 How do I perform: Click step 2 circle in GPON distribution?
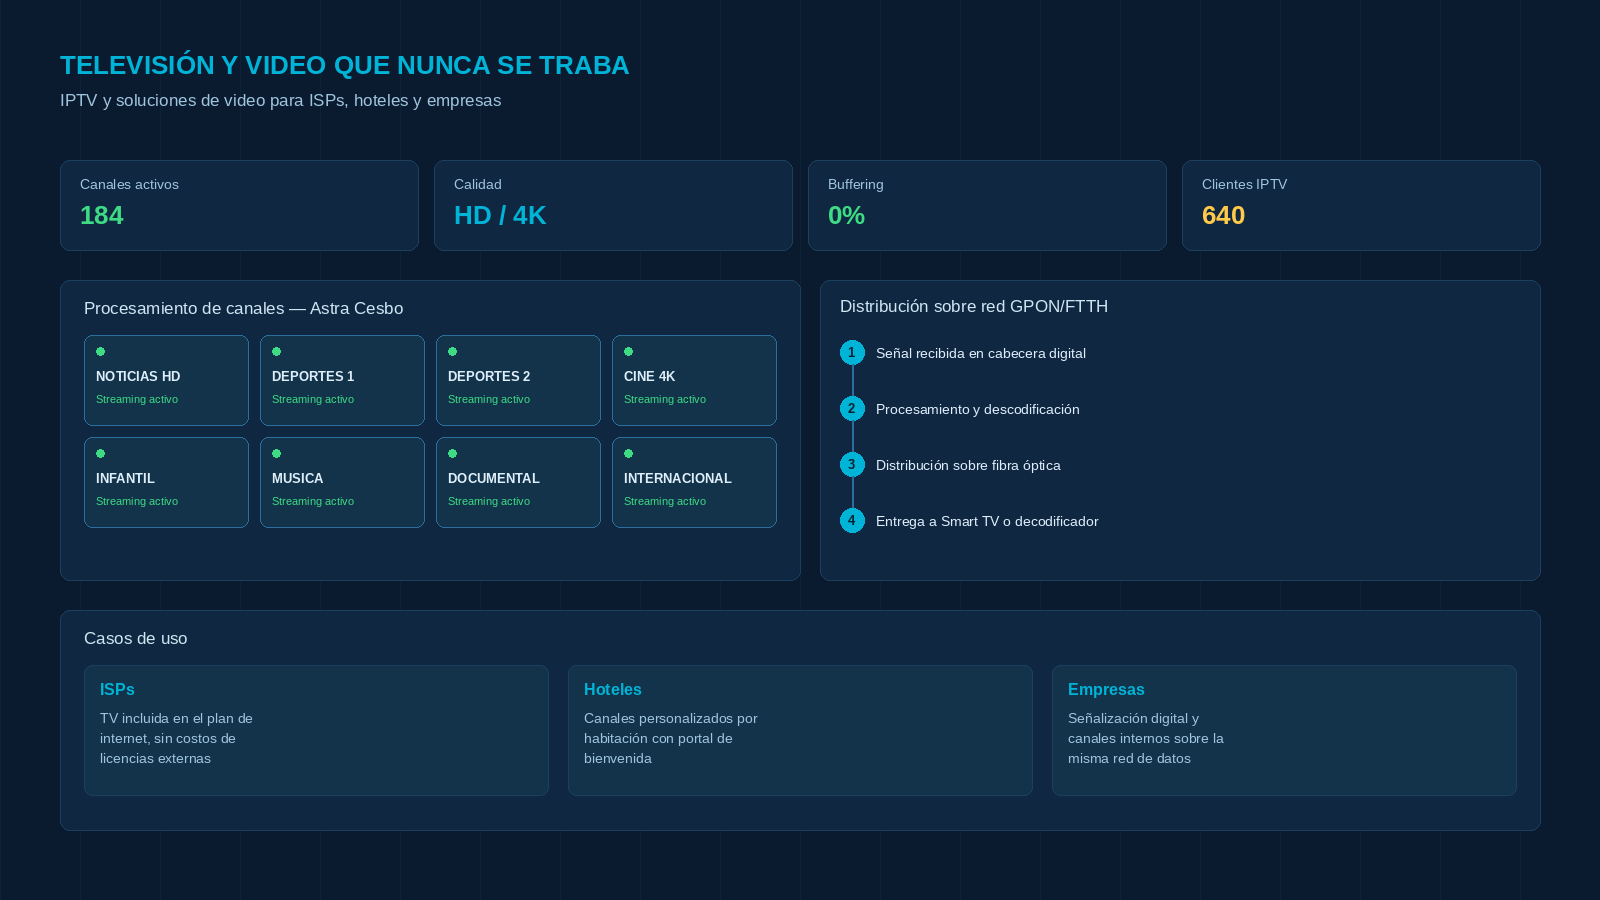click(x=852, y=408)
